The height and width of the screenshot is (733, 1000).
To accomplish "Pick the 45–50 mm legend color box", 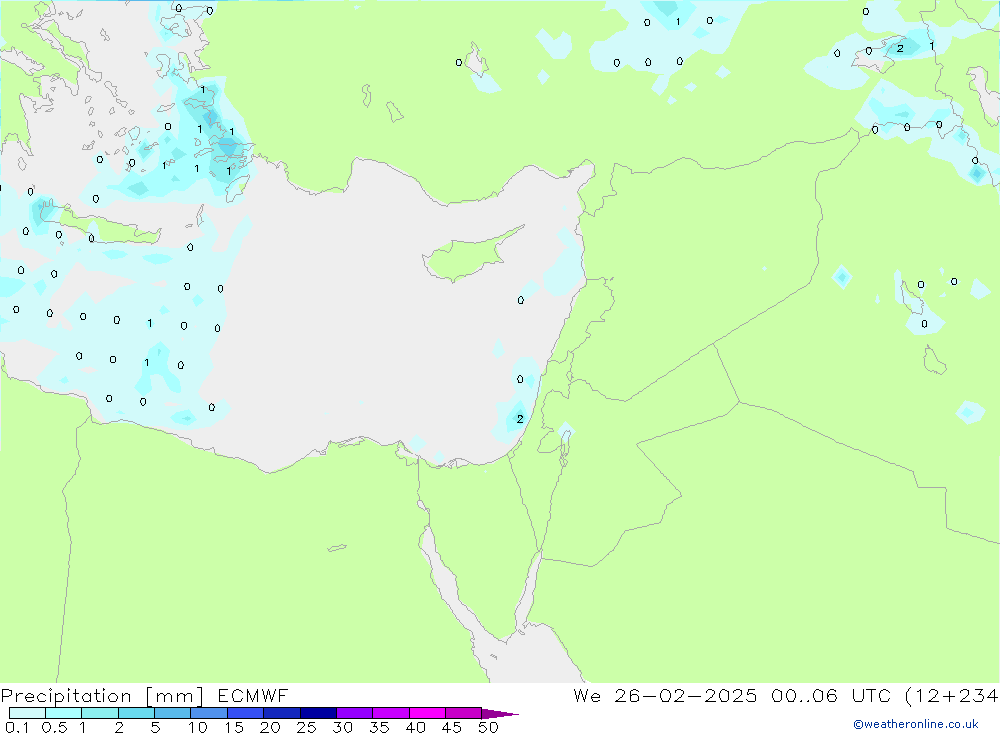I will [464, 713].
